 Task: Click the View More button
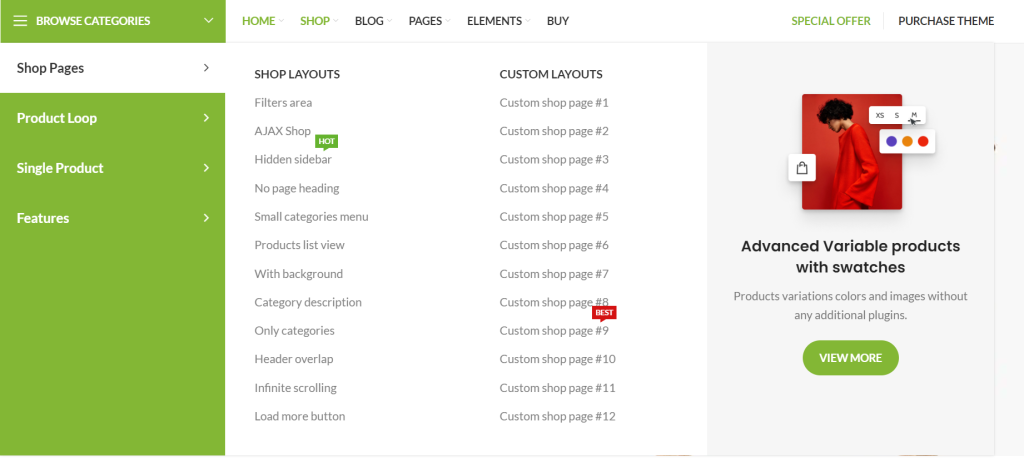tap(850, 358)
